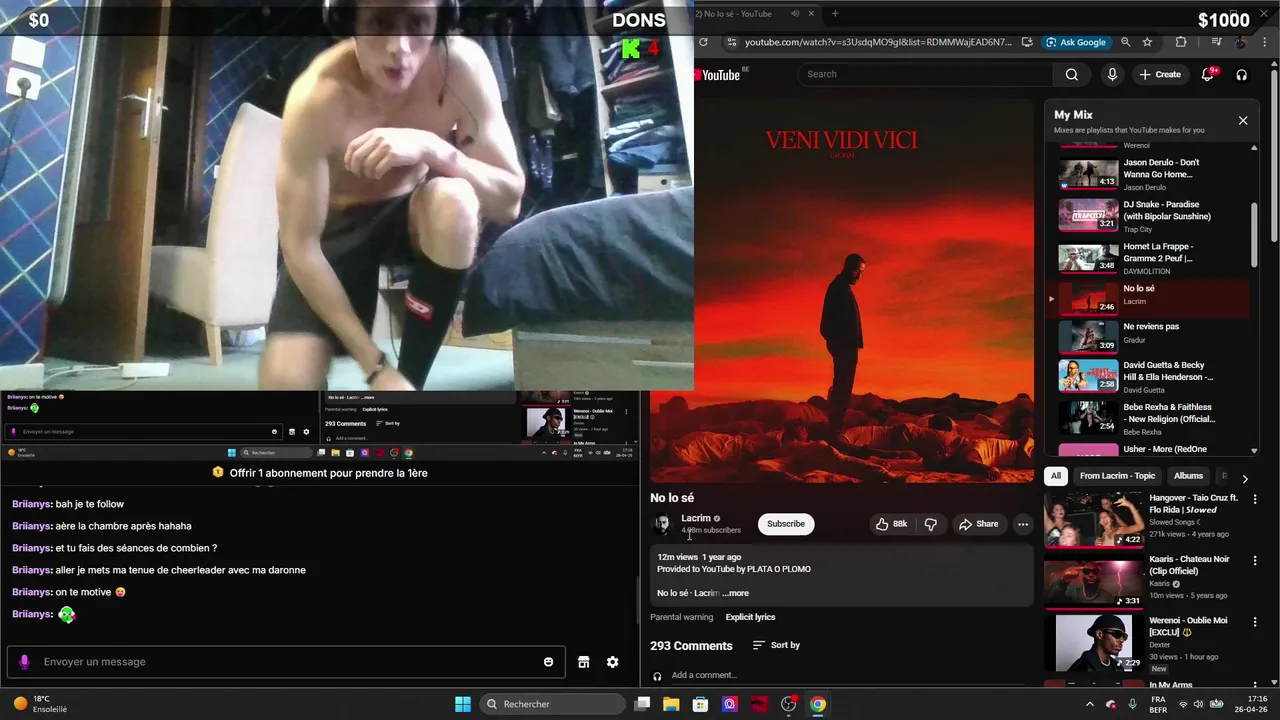1280x720 pixels.
Task: Open options for Hangover - Taio Cruz video
Action: [1255, 501]
